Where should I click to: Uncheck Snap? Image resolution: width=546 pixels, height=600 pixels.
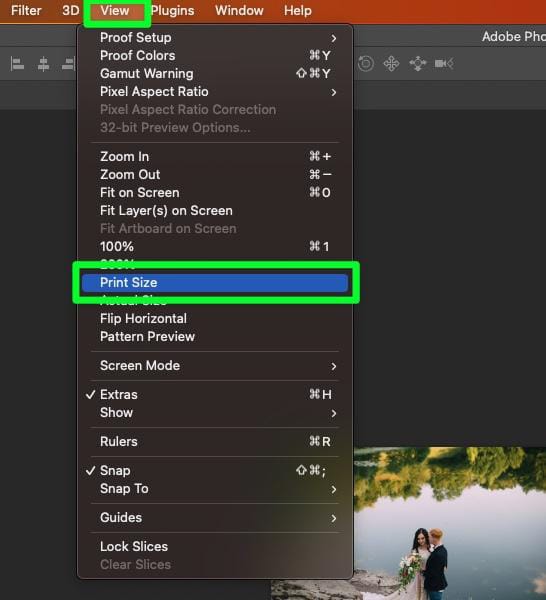(x=215, y=471)
